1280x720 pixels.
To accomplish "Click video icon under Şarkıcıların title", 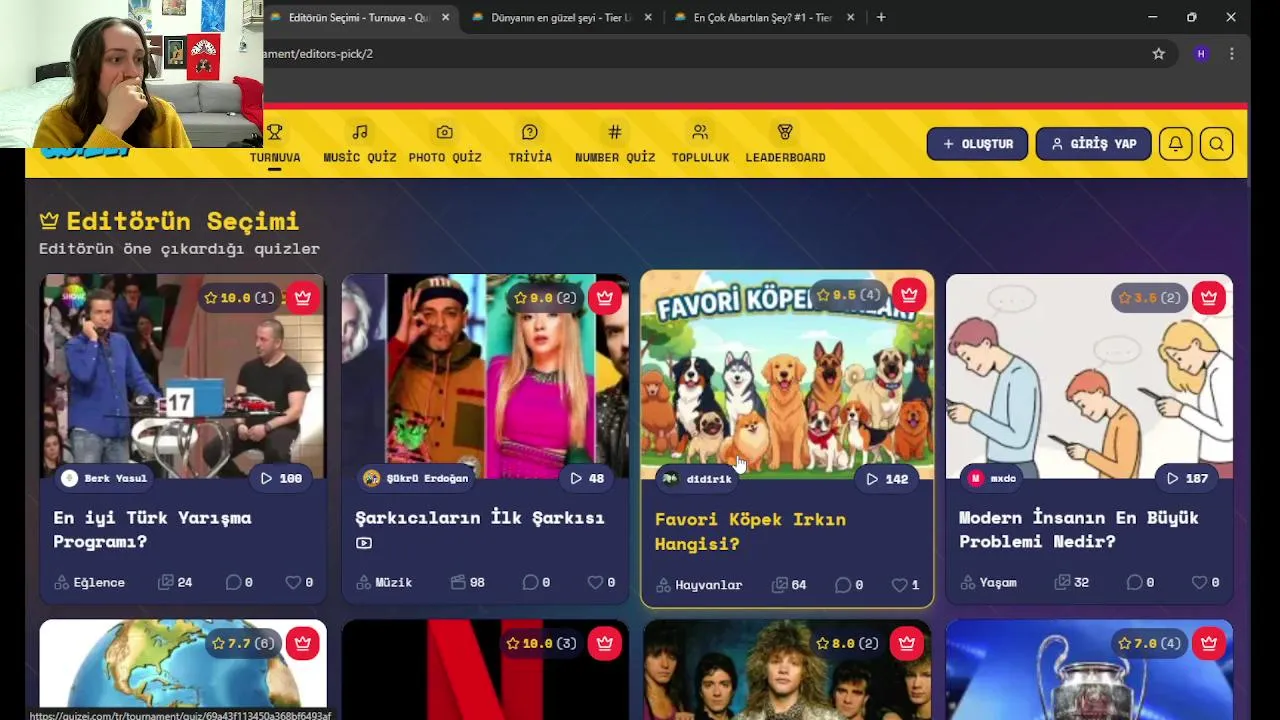I will tap(364, 543).
